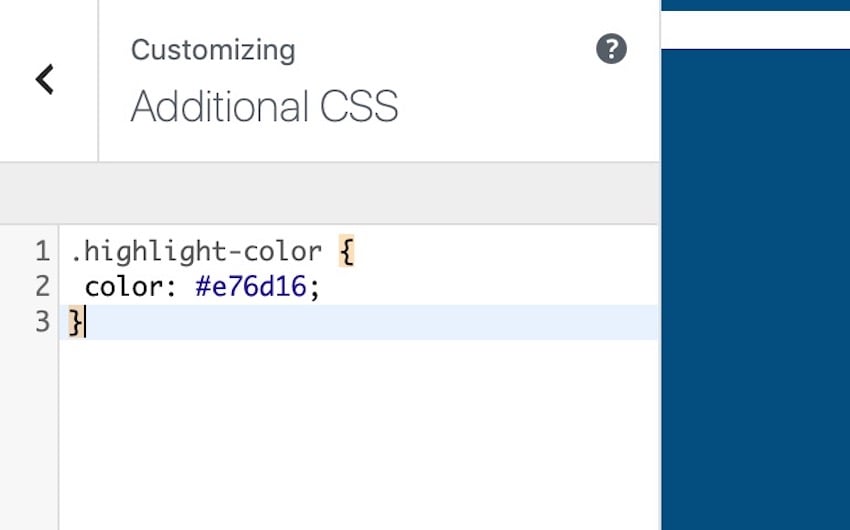Open the help question mark icon
The image size is (850, 530).
pos(611,49)
